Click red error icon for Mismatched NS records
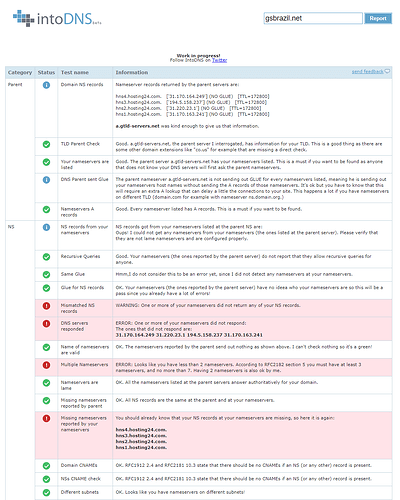The height and width of the screenshot is (500, 400). [x=46, y=306]
